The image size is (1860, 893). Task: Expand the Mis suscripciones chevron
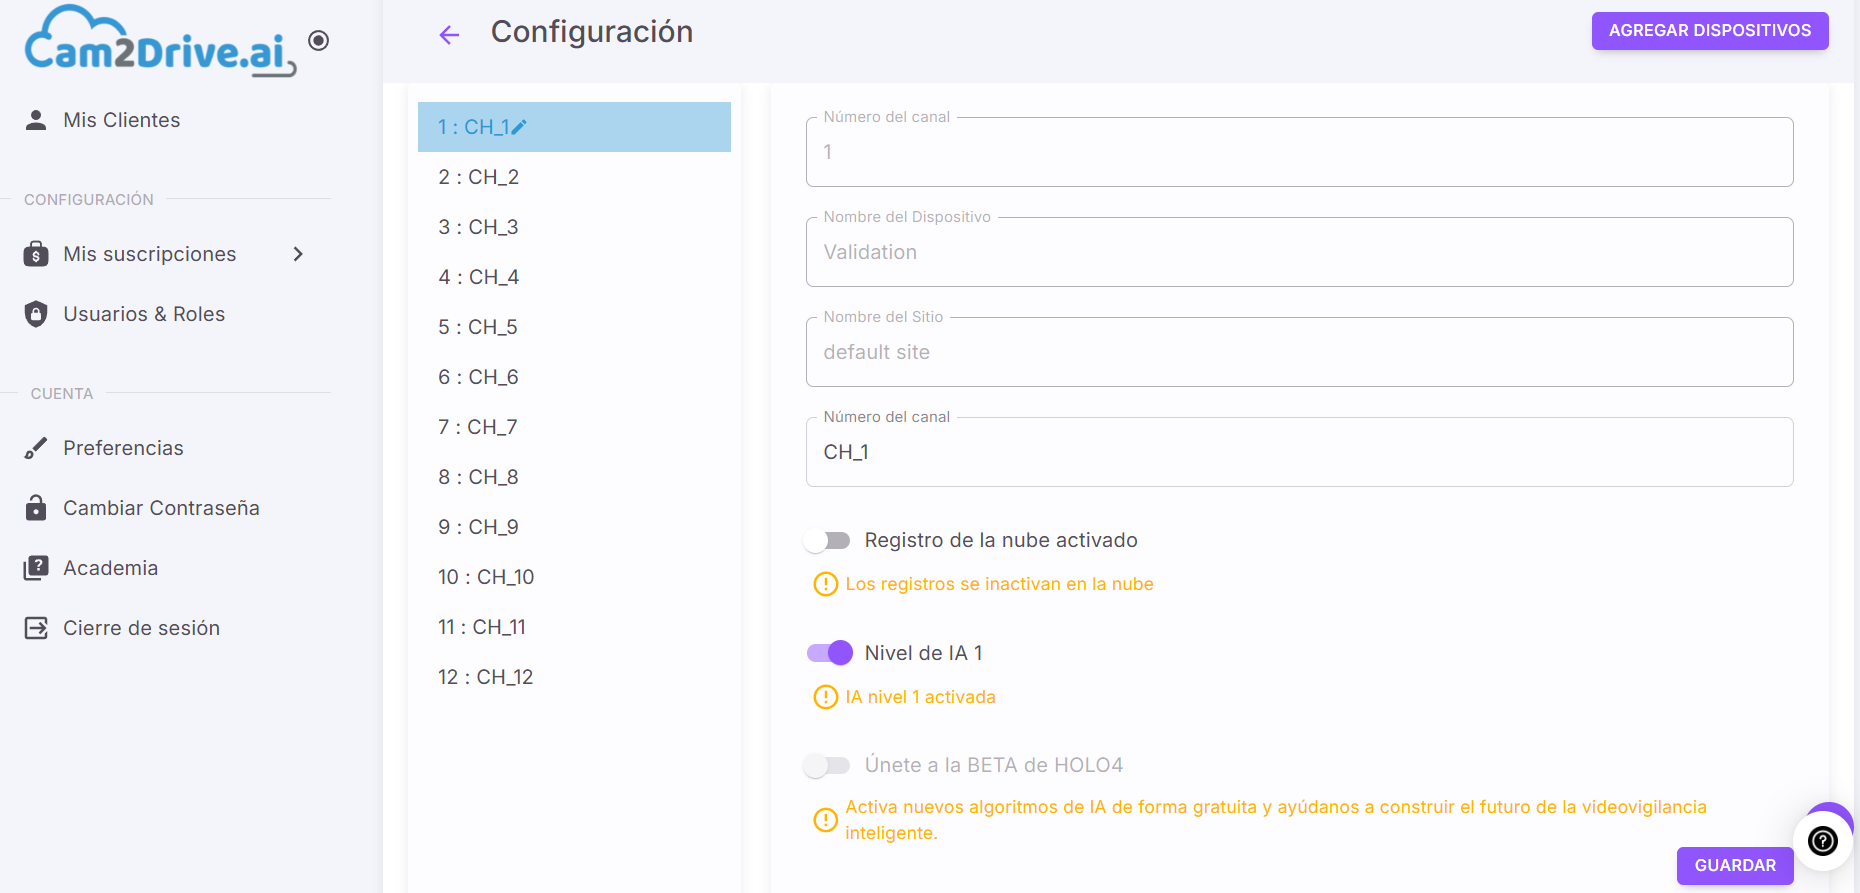[x=298, y=254]
